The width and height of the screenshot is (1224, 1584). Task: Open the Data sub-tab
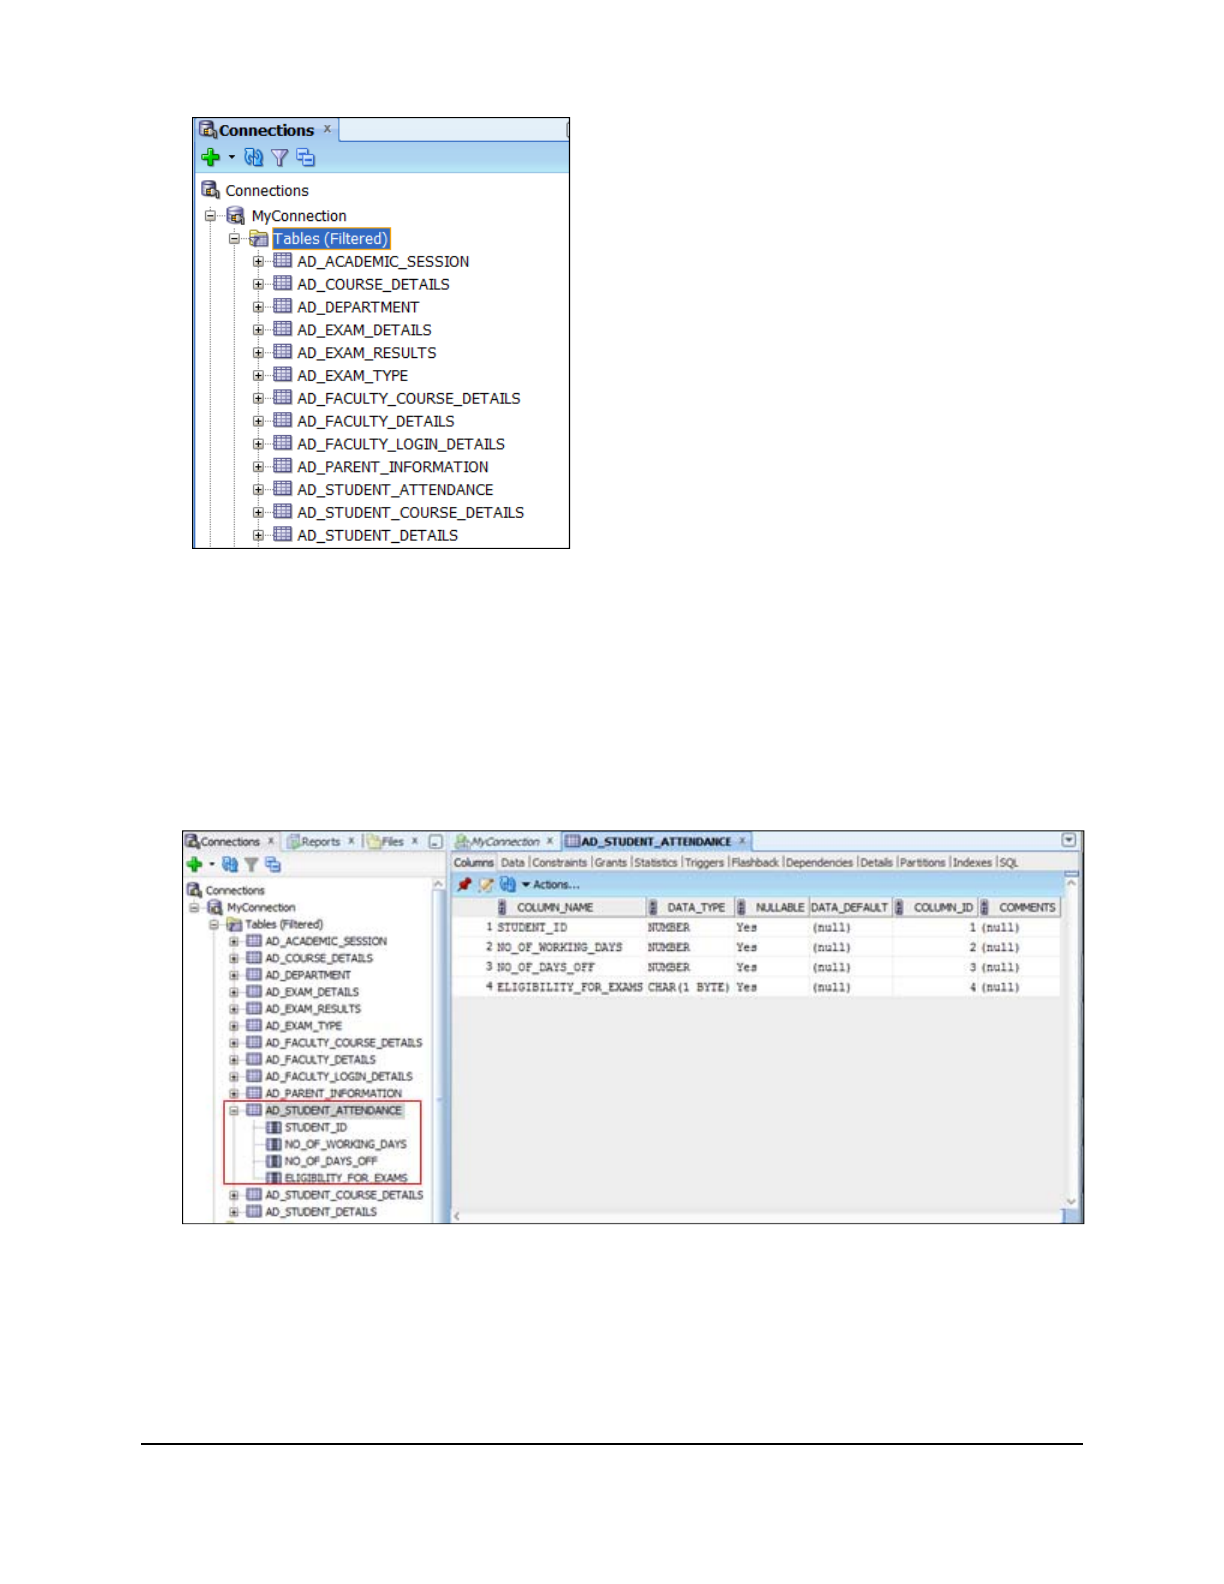click(513, 863)
